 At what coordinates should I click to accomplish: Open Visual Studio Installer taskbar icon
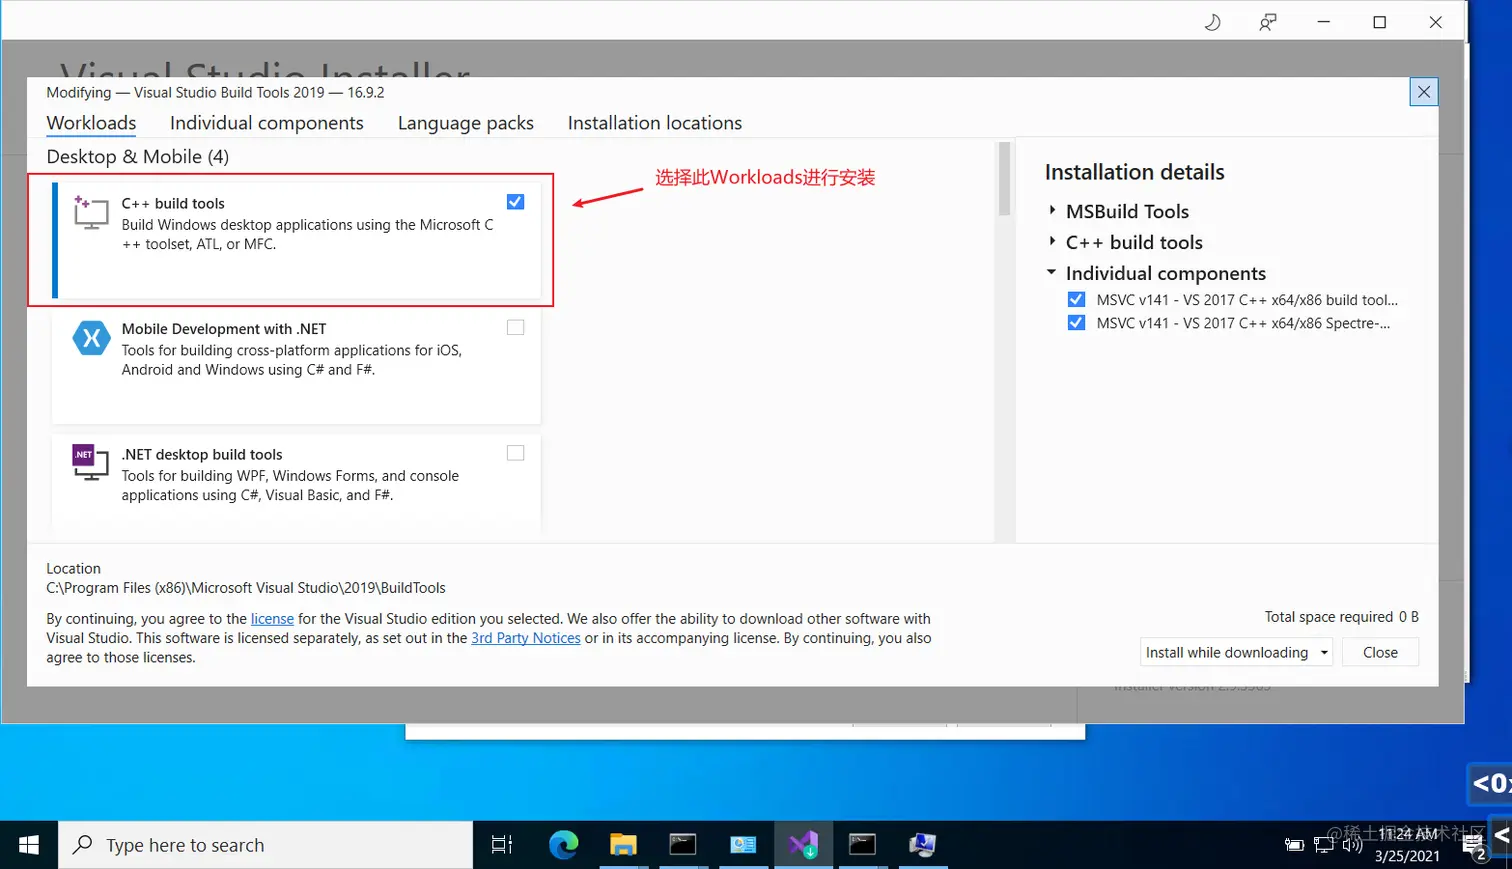coord(803,845)
